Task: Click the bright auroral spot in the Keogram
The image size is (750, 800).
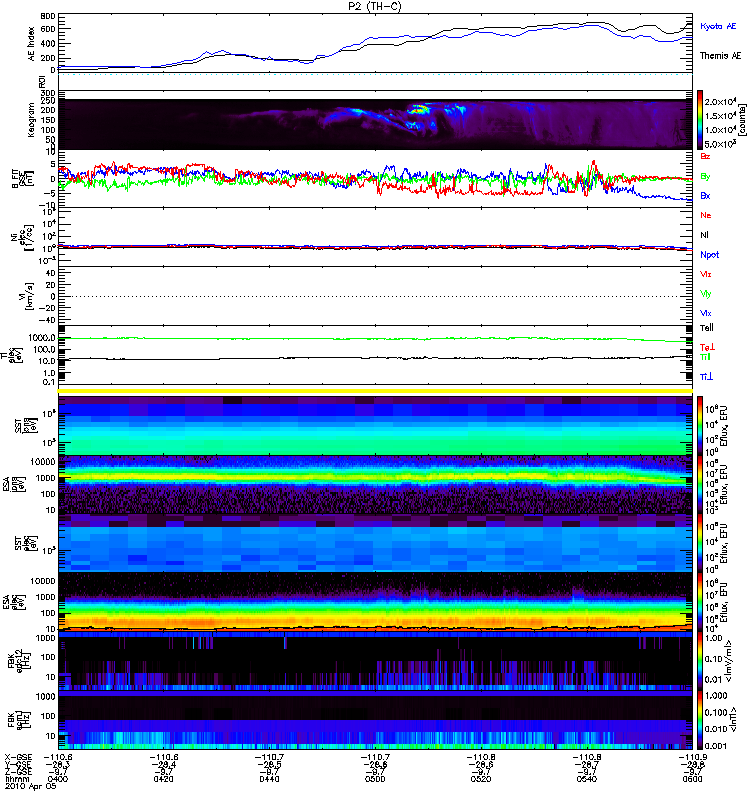Action: click(x=418, y=108)
